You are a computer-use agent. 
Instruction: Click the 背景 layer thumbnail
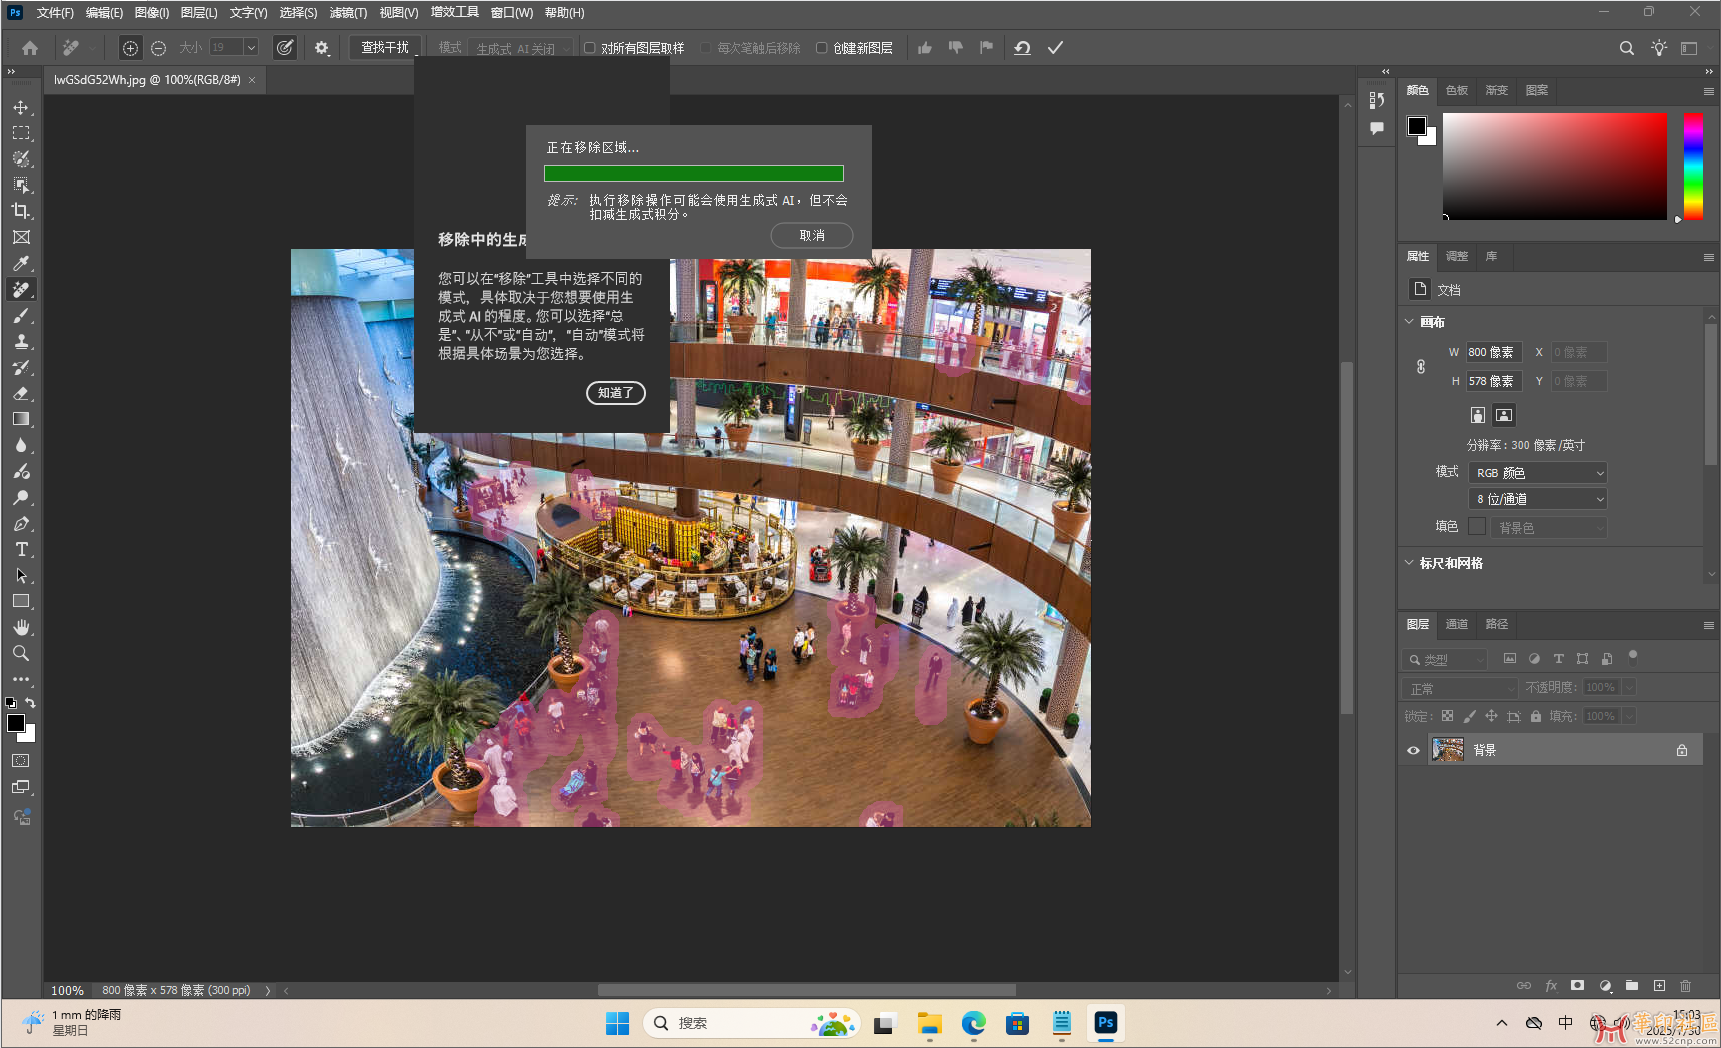click(1448, 750)
